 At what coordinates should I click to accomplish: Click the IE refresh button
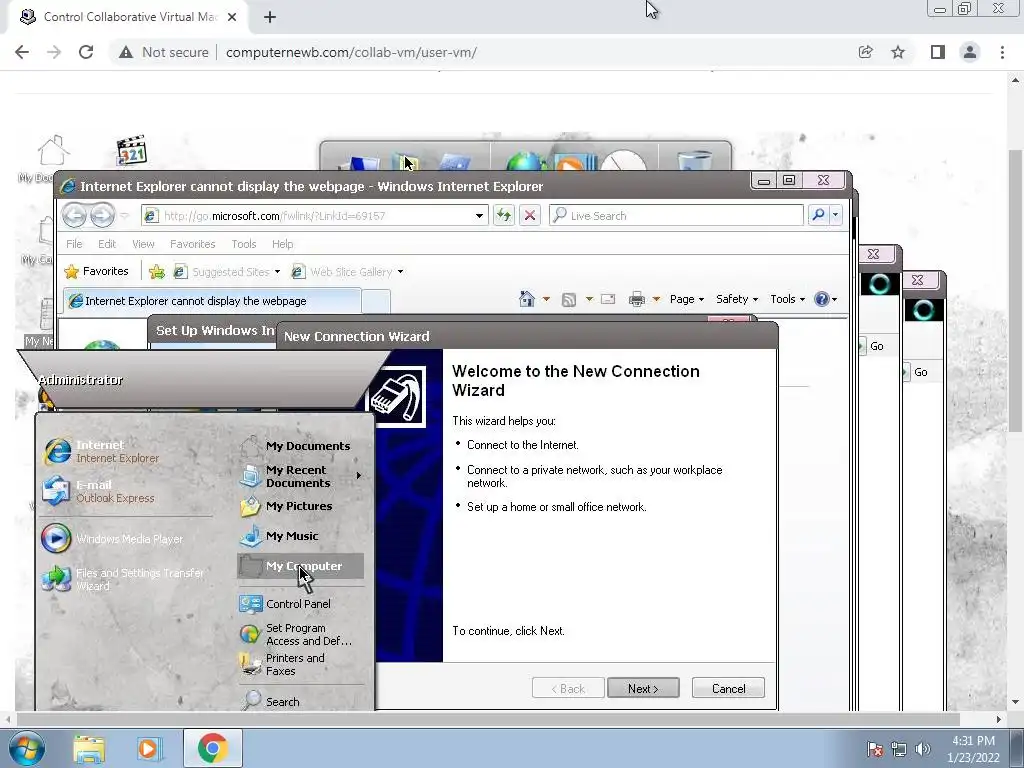click(504, 215)
